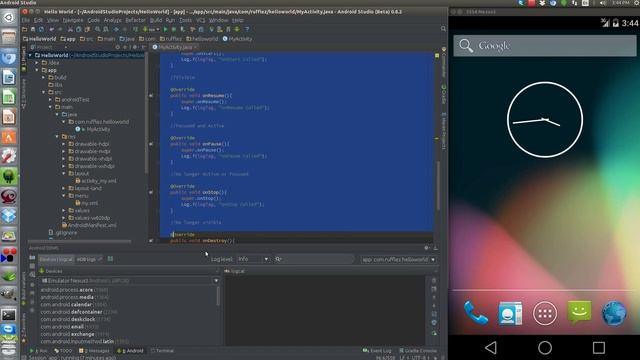640x360 pixels.
Task: Open the run configuration dropdown in toolbar
Action: pyautogui.click(x=151, y=29)
